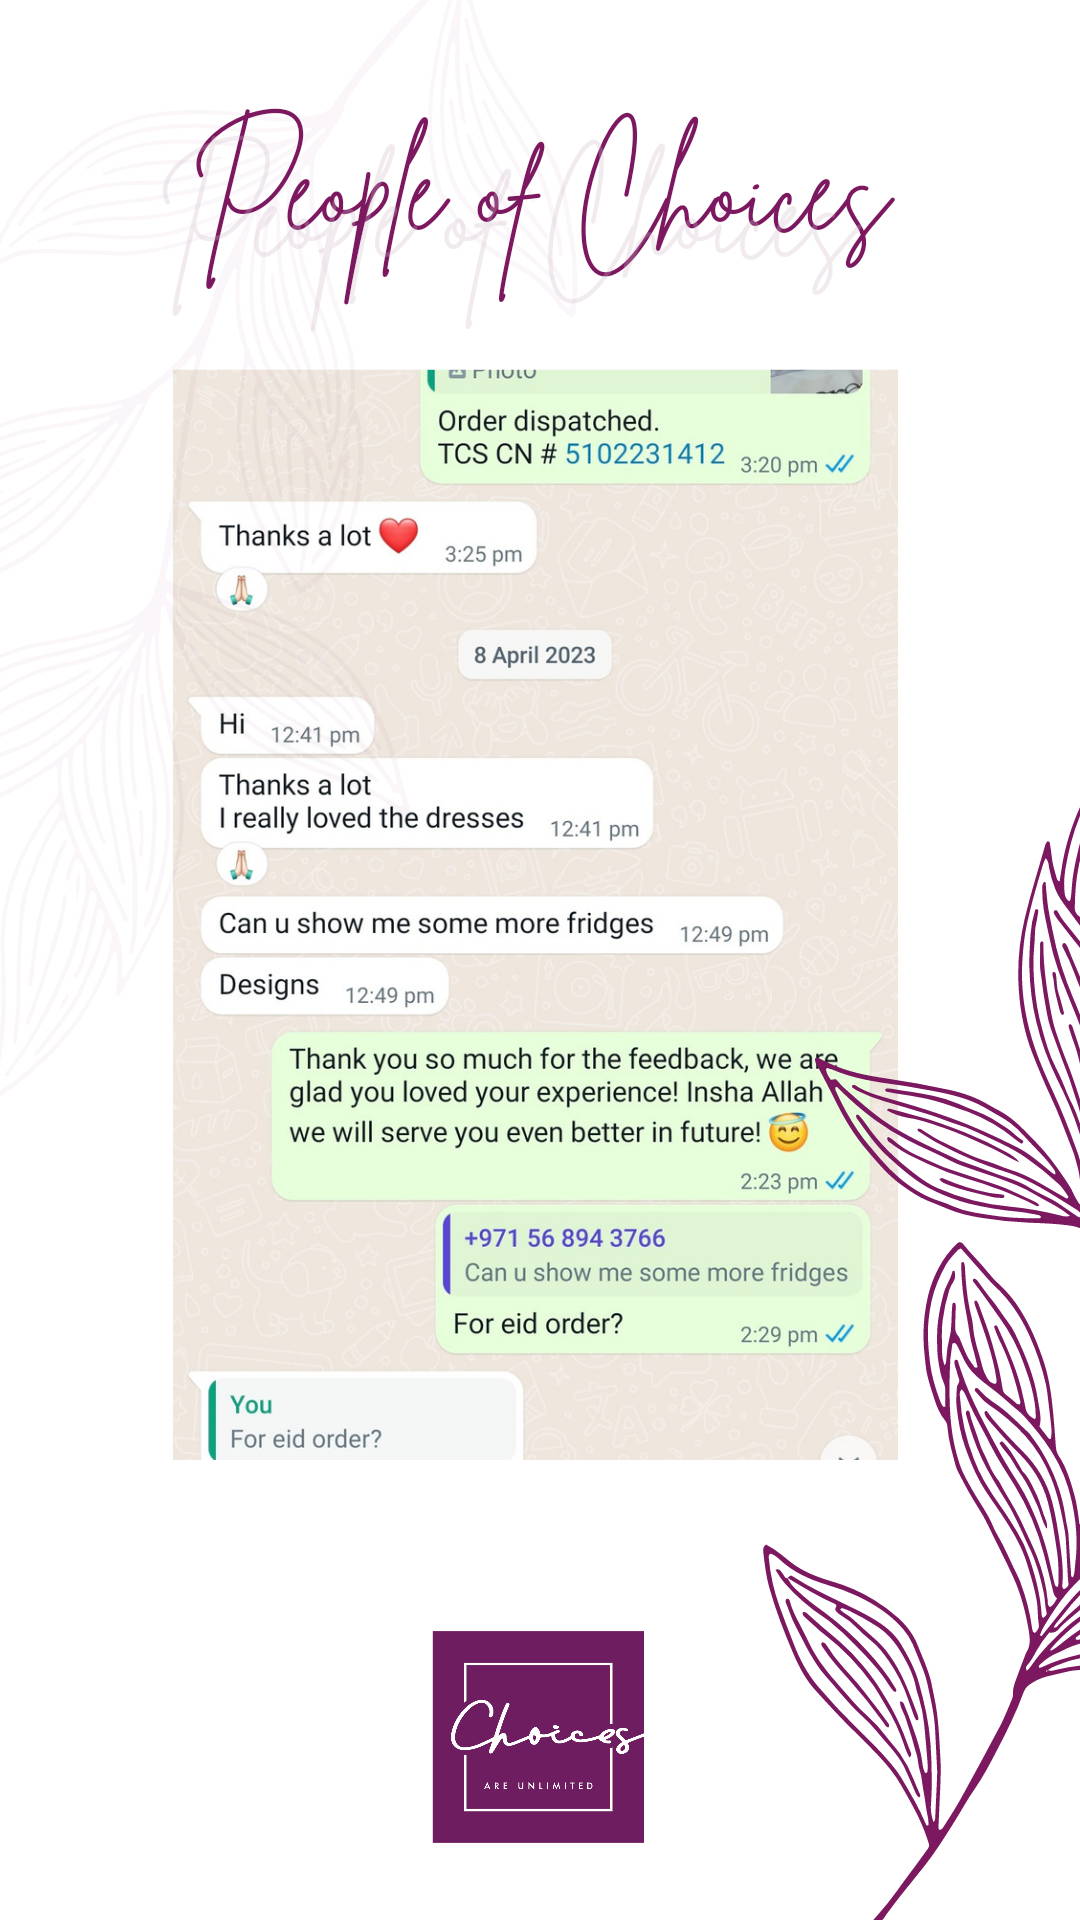Click the Choices Are Unlimited logo
1080x1920 pixels.
tap(538, 1736)
